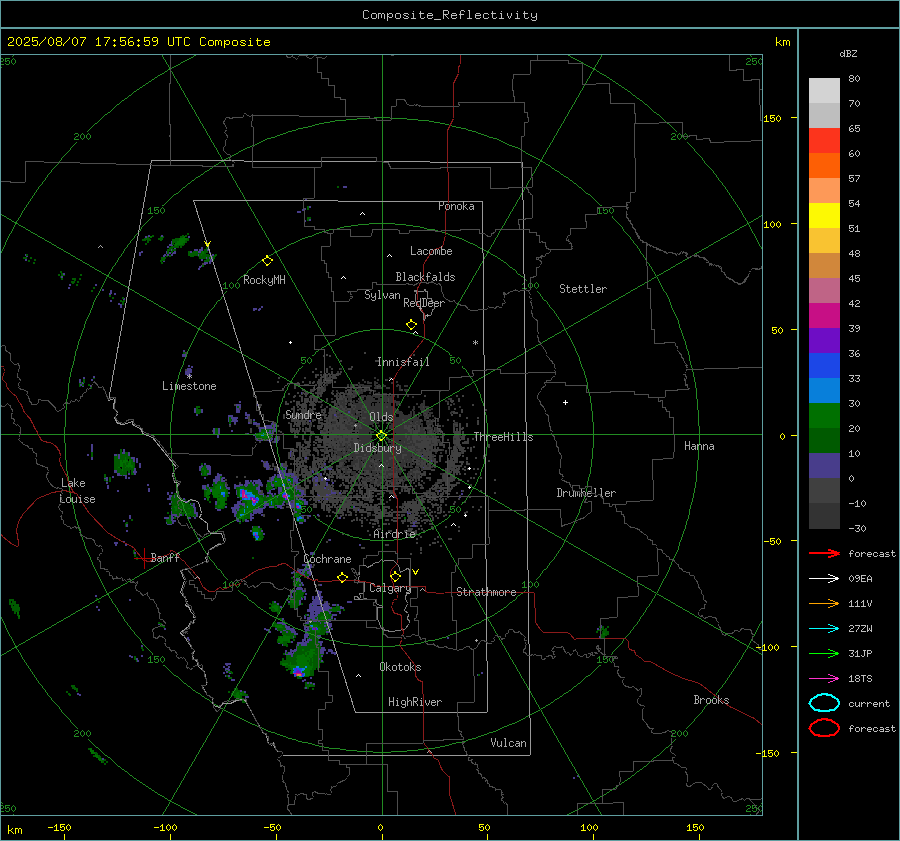Pick the green 31JP arrow legend icon
Image resolution: width=900 pixels, height=841 pixels.
824,653
